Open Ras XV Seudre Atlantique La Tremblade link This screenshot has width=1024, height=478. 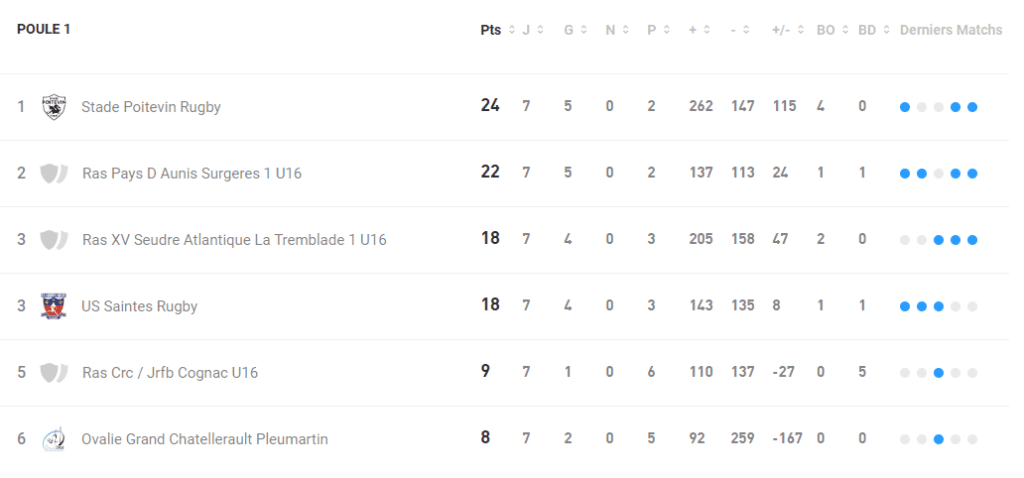(234, 240)
